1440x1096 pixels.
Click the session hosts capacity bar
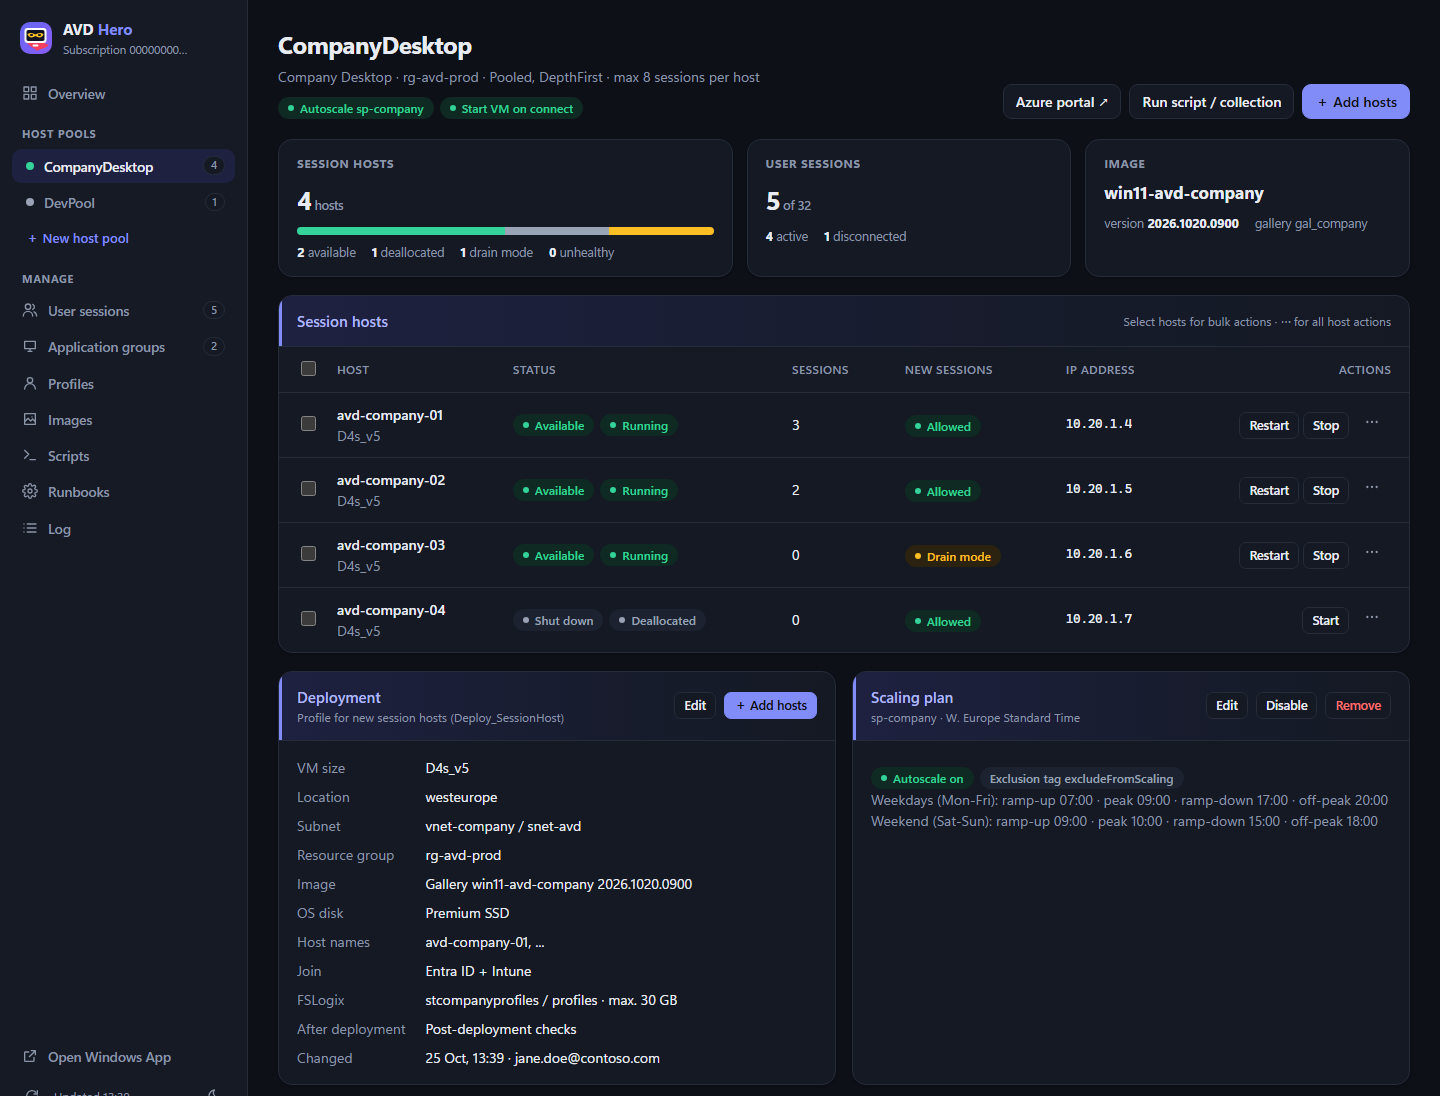coord(505,231)
